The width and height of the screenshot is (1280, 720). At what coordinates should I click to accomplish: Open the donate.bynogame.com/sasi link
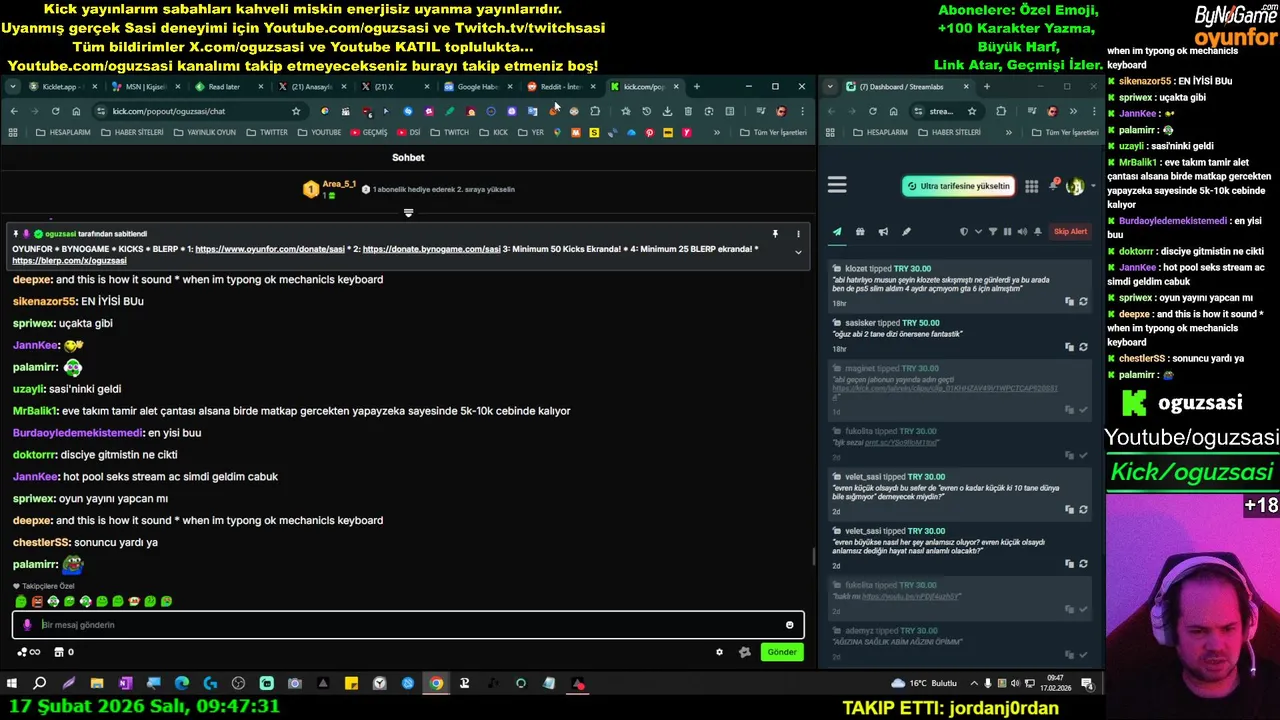coord(431,249)
